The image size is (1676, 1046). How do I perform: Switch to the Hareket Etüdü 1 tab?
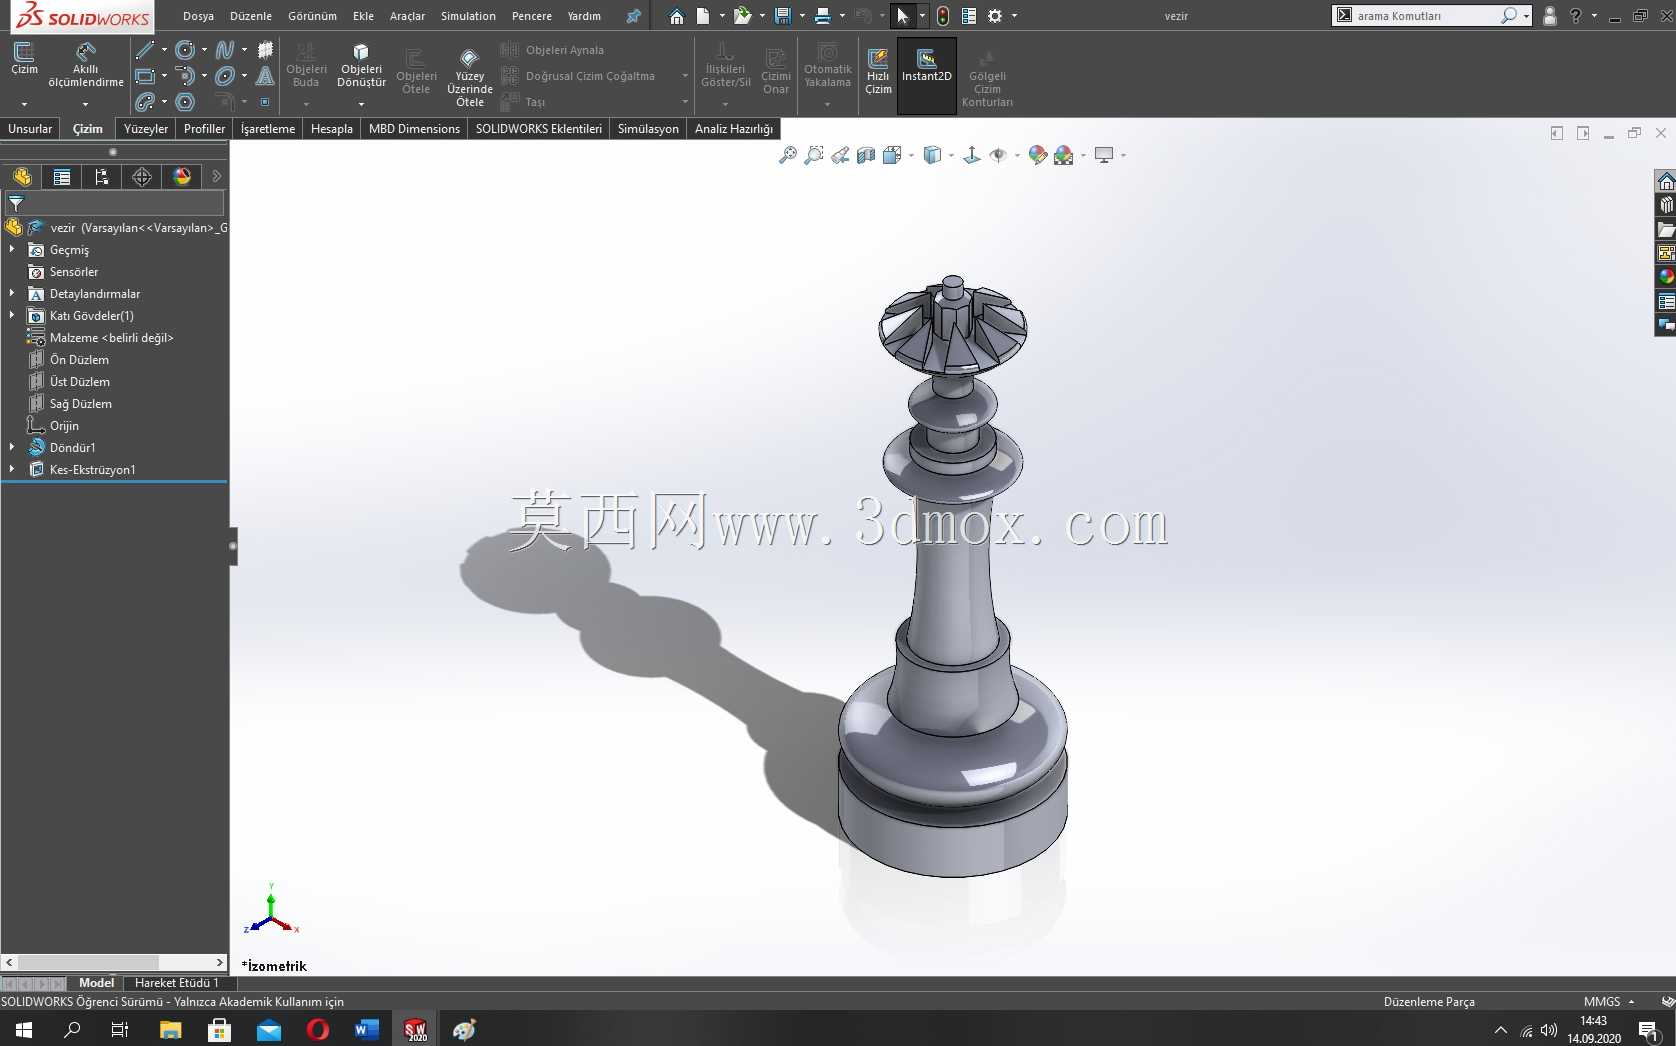[x=176, y=983]
